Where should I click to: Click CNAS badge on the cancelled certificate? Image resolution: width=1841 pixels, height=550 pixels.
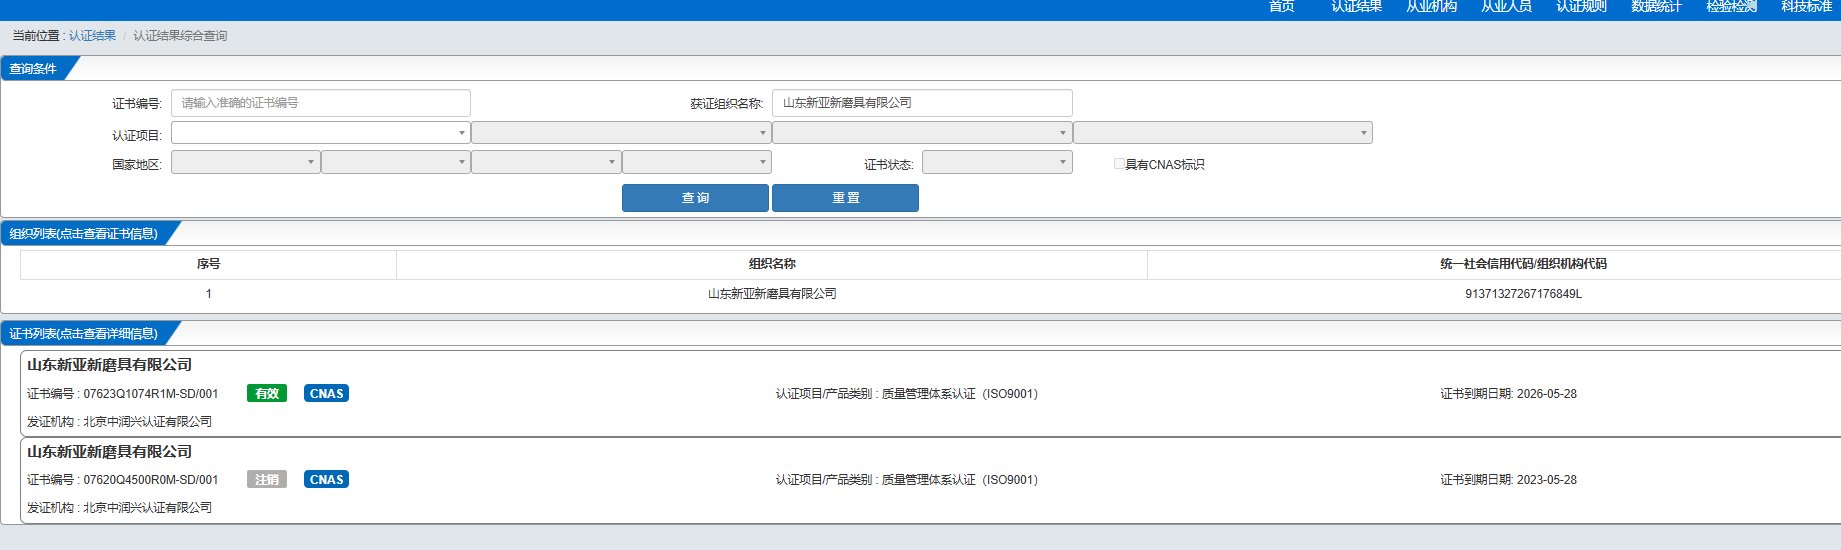pos(326,479)
